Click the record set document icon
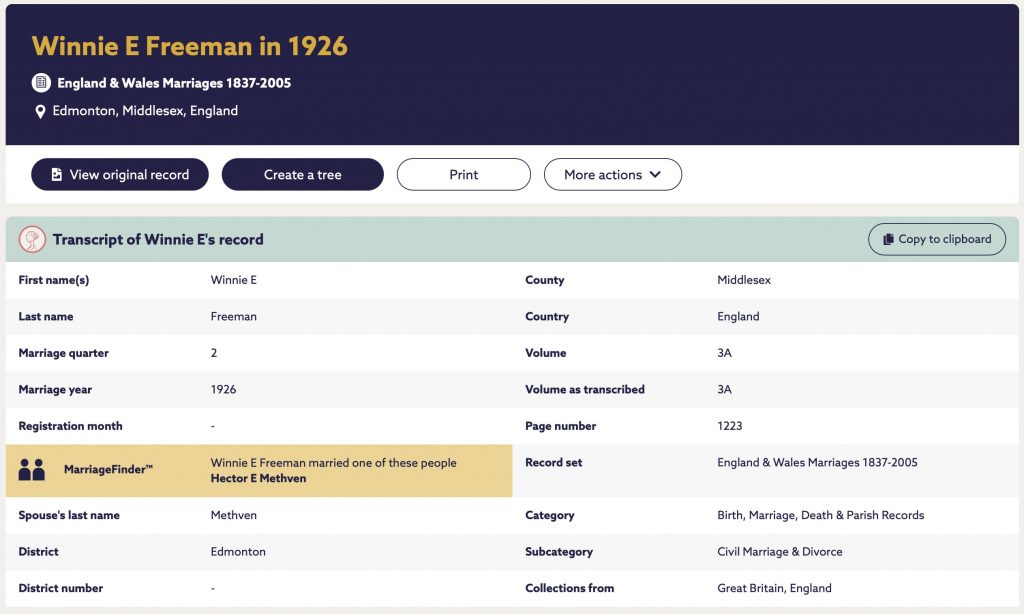Image resolution: width=1024 pixels, height=614 pixels. pyautogui.click(x=41, y=82)
